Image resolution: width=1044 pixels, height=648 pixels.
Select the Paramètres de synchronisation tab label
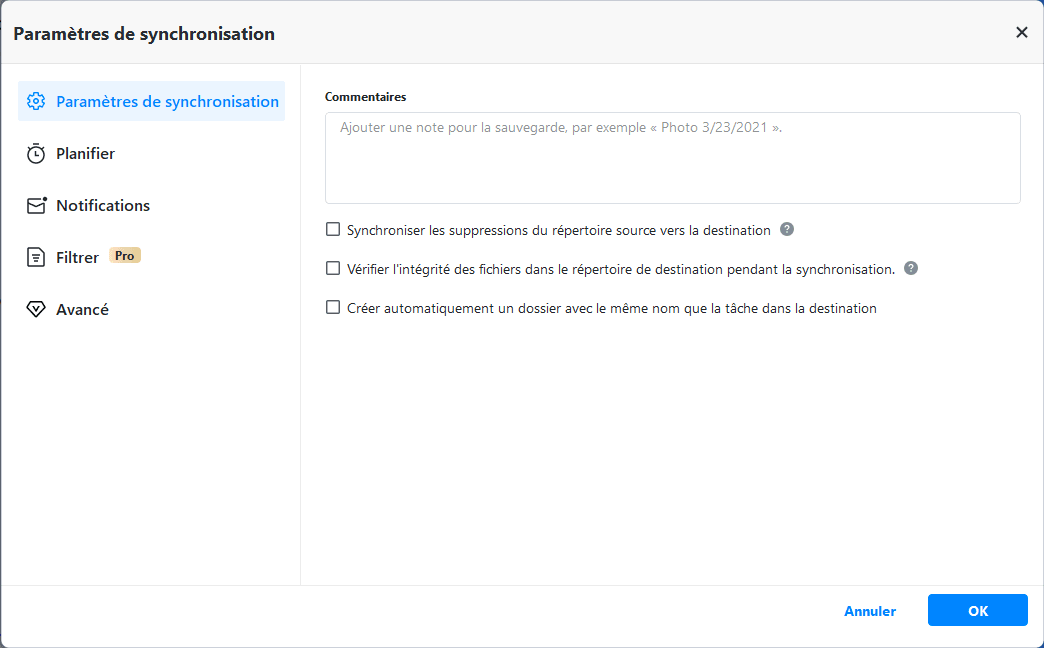pyautogui.click(x=167, y=101)
